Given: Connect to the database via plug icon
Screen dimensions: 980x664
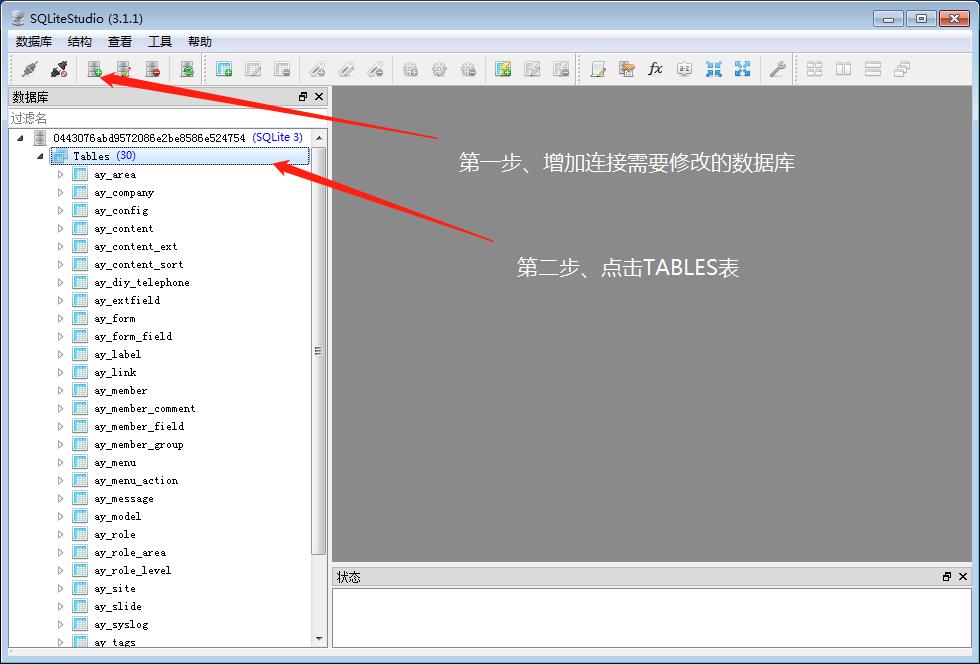Looking at the screenshot, I should (x=29, y=69).
